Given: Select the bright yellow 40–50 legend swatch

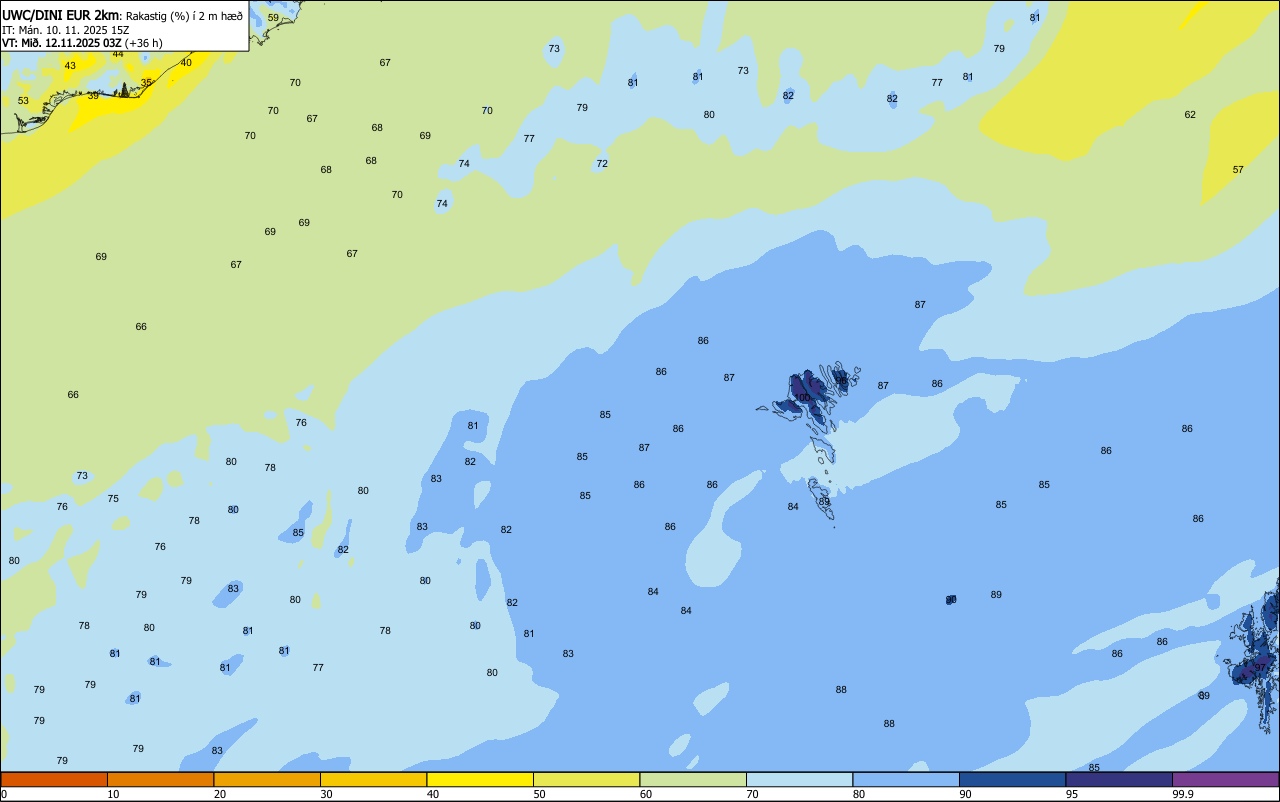Looking at the screenshot, I should click(x=480, y=779).
